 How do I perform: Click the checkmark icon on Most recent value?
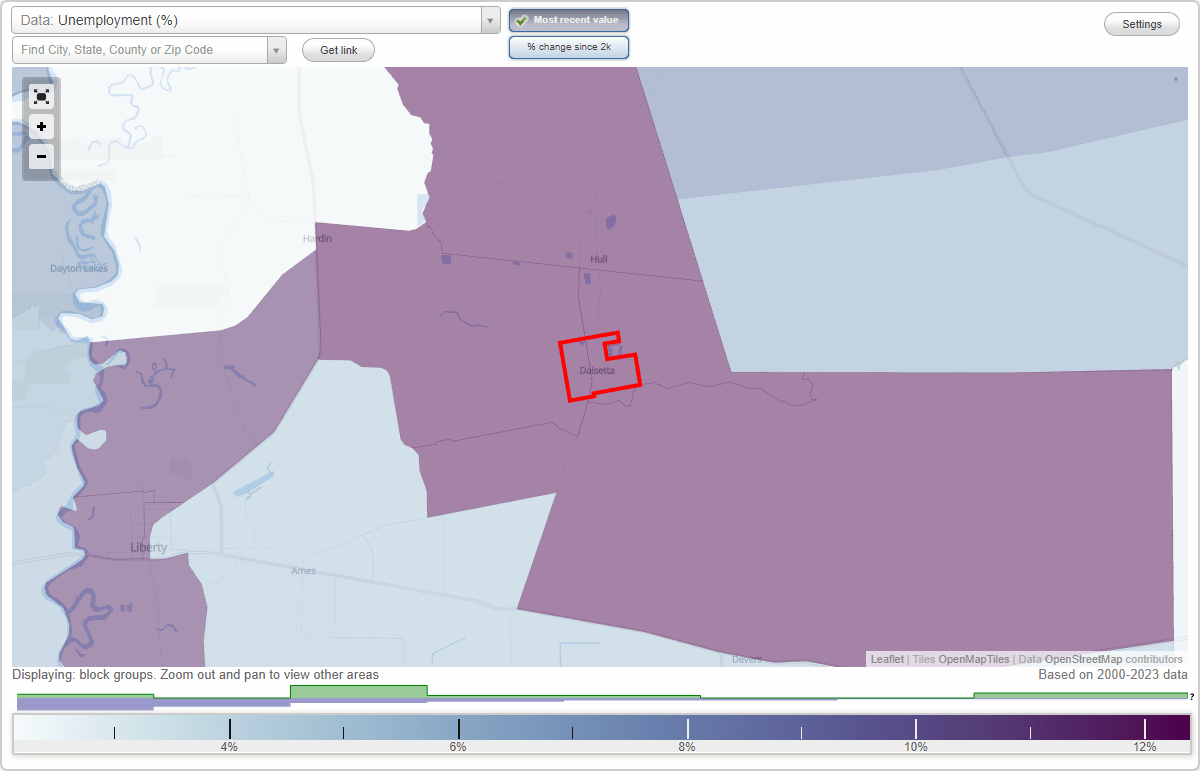[522, 20]
